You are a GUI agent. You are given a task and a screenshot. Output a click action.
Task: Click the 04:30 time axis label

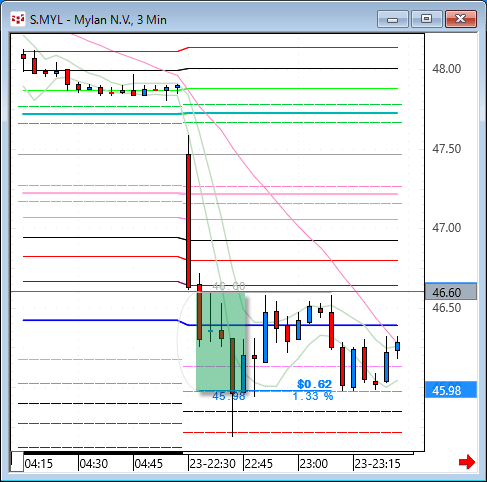click(x=94, y=464)
